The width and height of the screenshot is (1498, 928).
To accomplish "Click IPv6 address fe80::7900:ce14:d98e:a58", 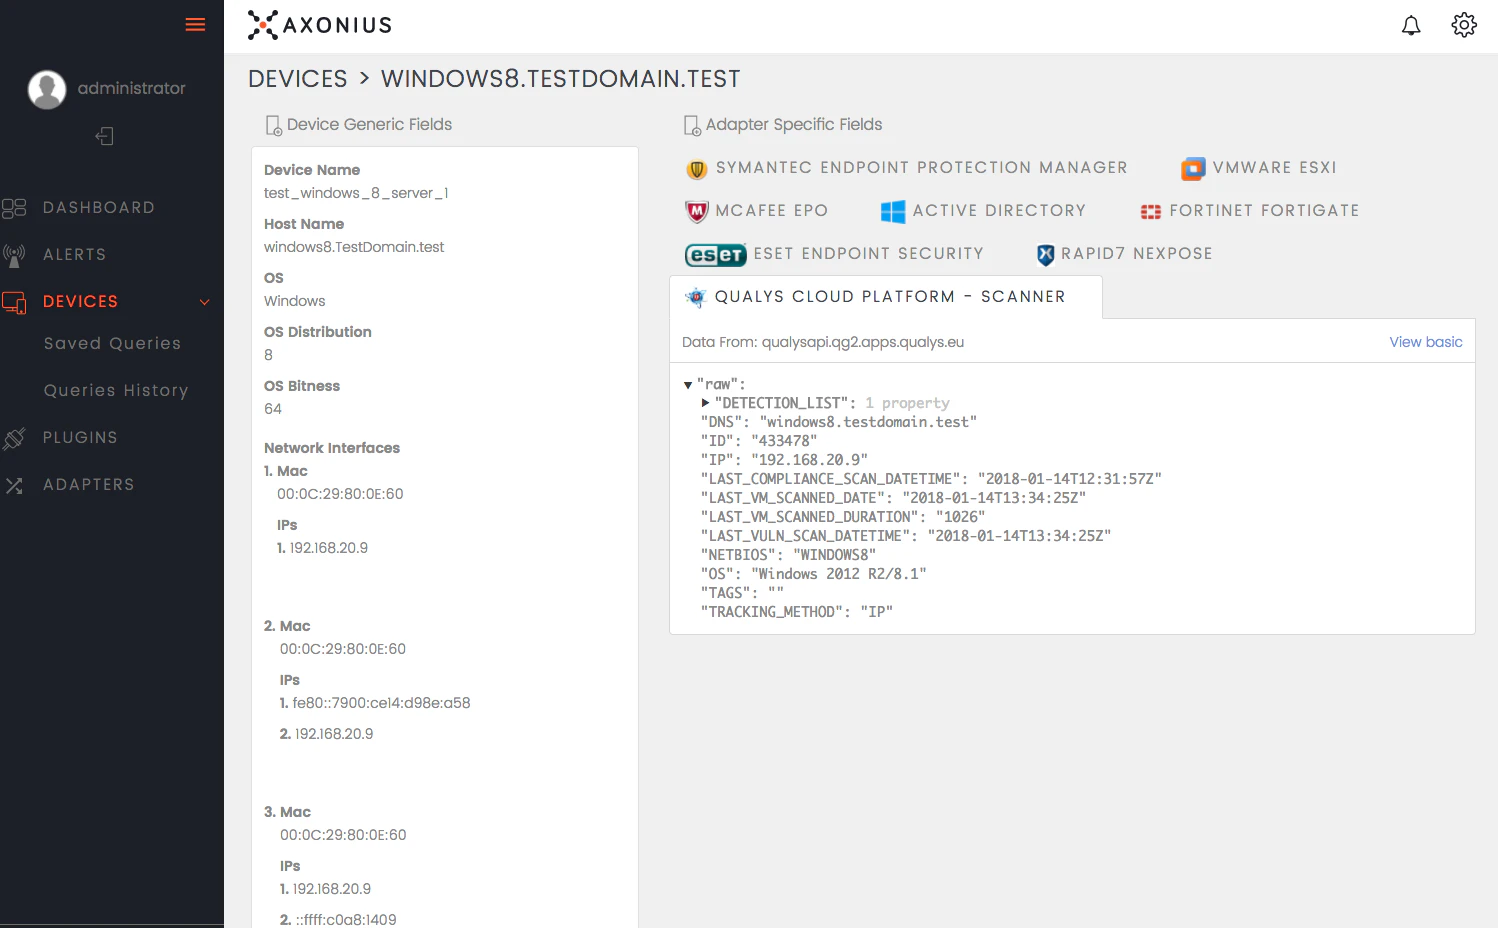I will [381, 703].
